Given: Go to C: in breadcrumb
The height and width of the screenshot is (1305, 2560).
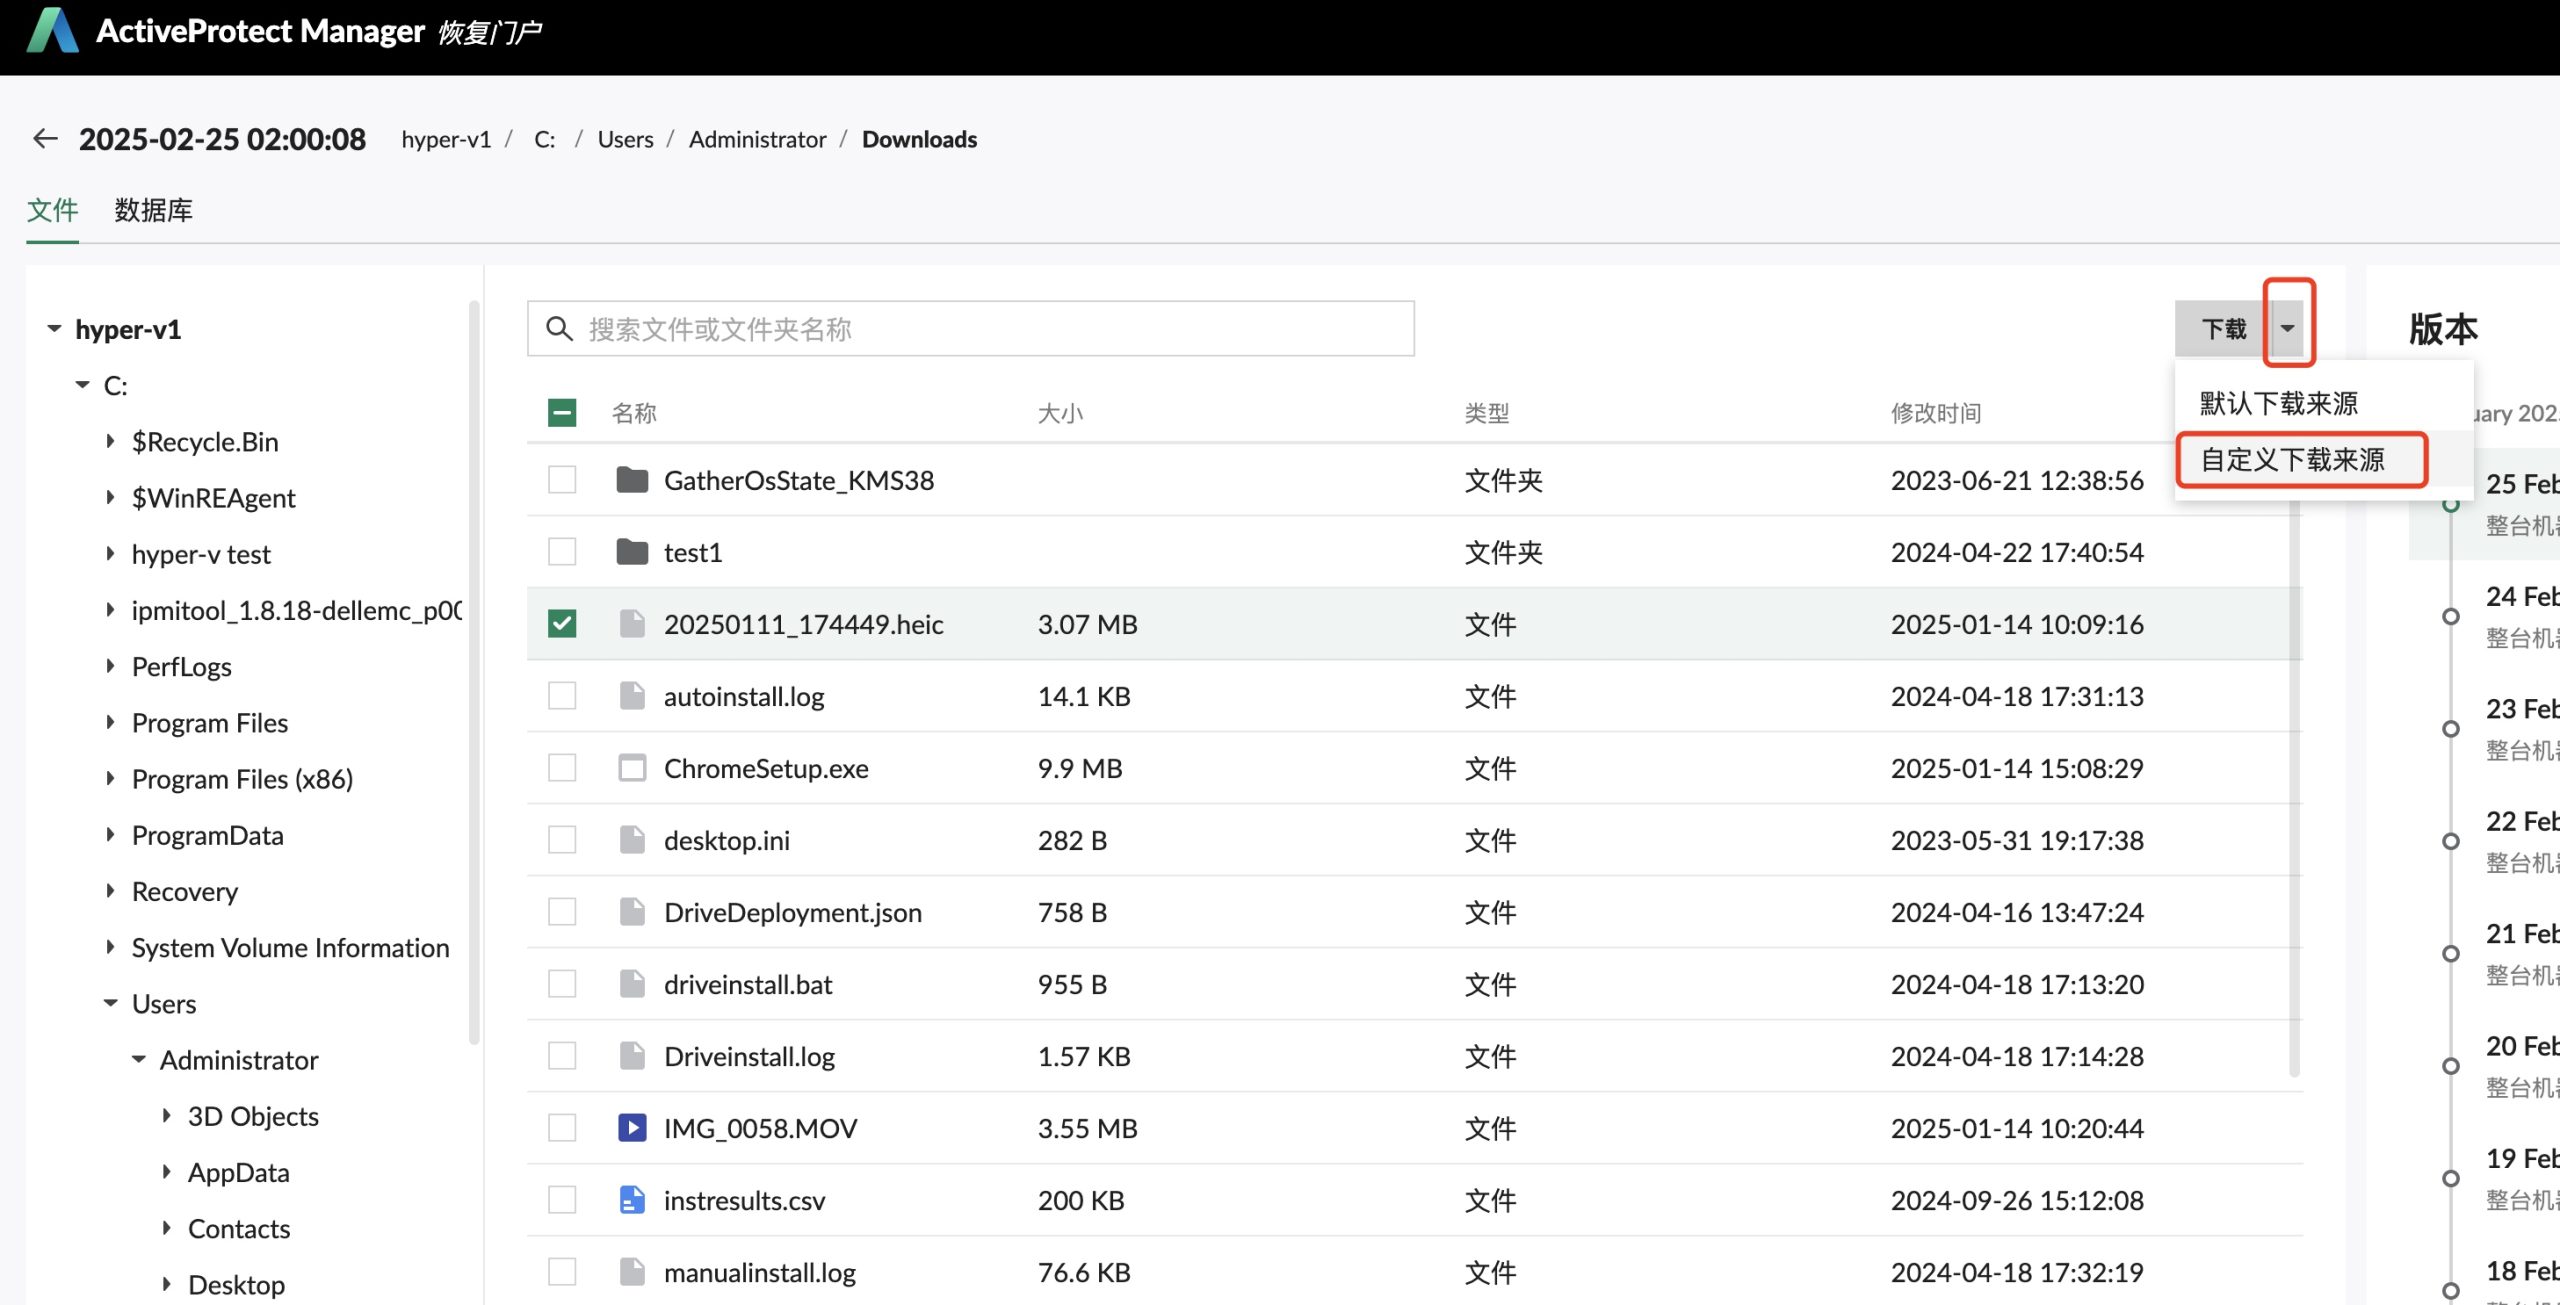Looking at the screenshot, I should 545,139.
